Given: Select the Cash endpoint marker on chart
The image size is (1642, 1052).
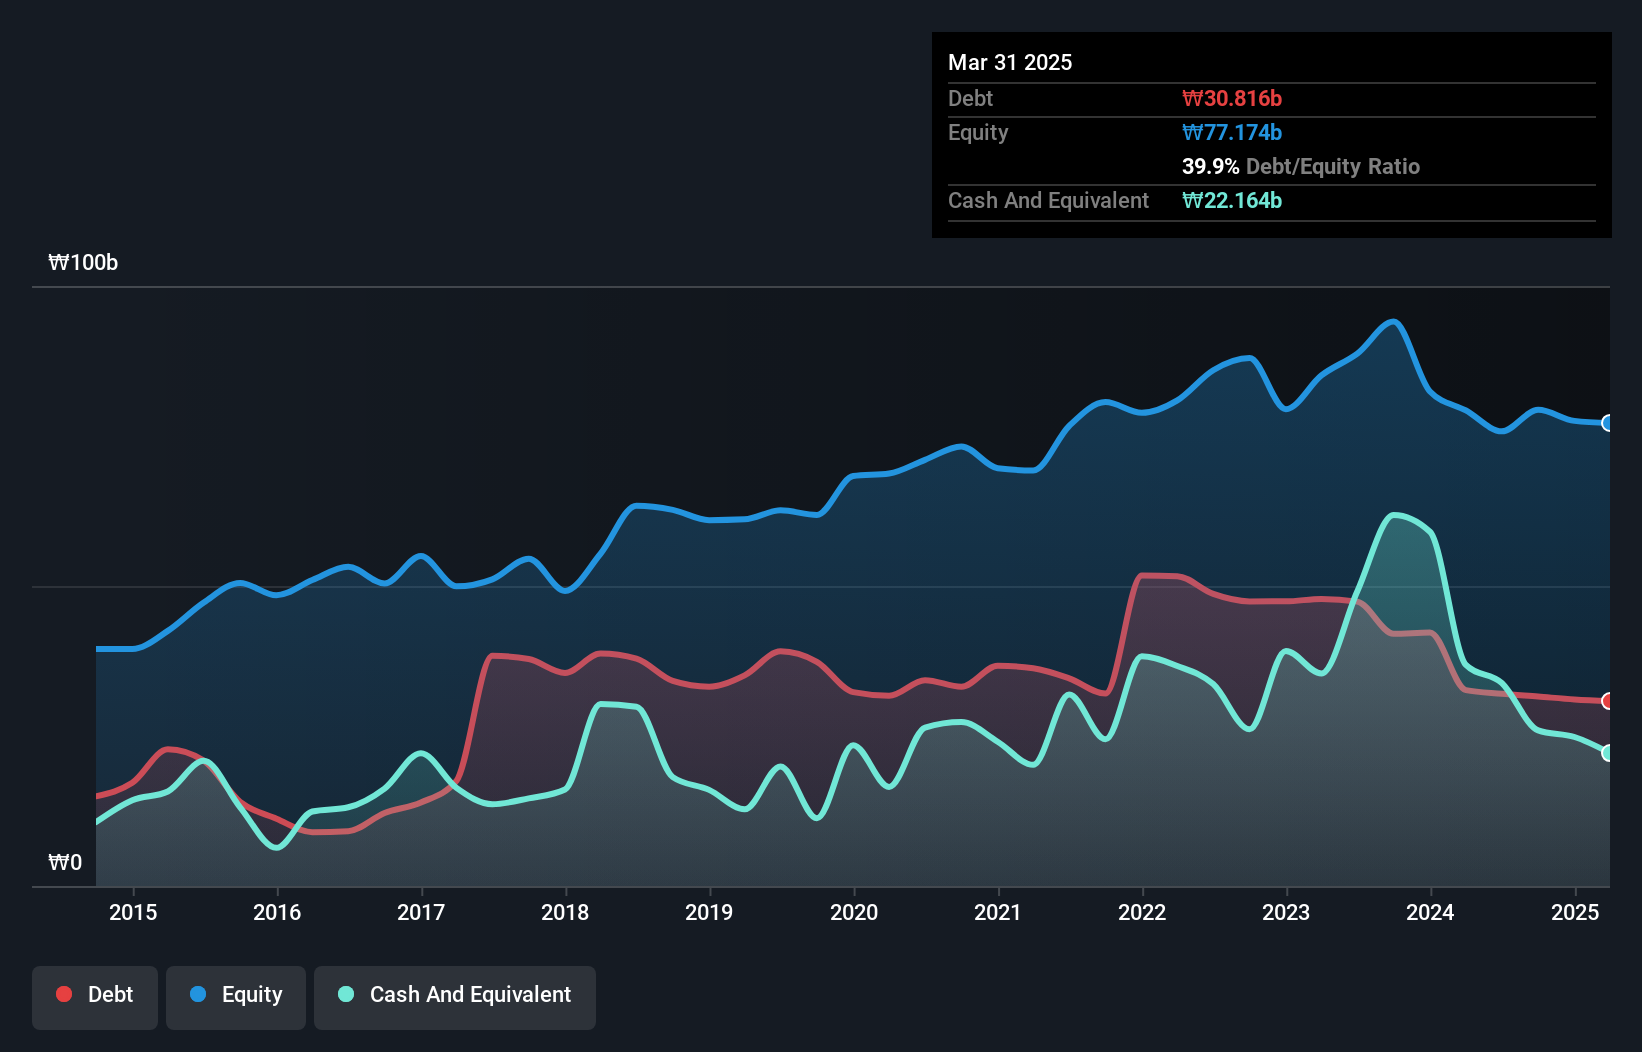Looking at the screenshot, I should pyautogui.click(x=1608, y=753).
